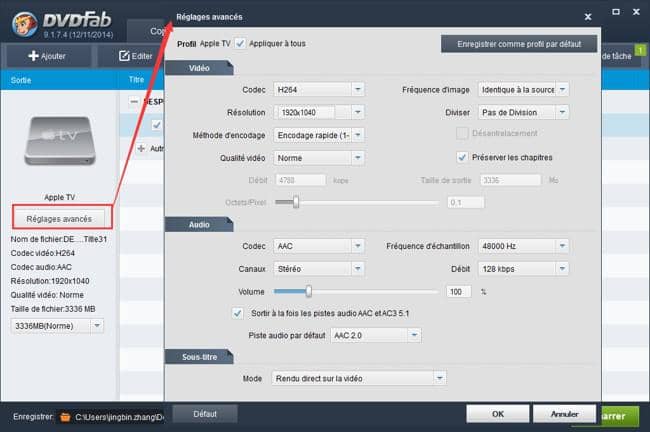The height and width of the screenshot is (432, 650).
Task: Open the 3336MB(Norme) size dropdown
Action: [x=97, y=325]
